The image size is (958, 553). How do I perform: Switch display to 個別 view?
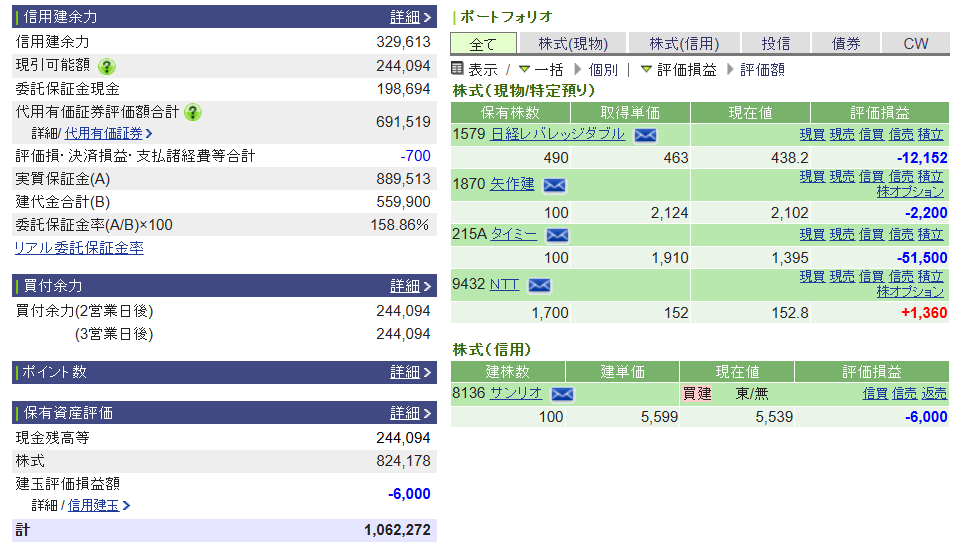point(603,70)
